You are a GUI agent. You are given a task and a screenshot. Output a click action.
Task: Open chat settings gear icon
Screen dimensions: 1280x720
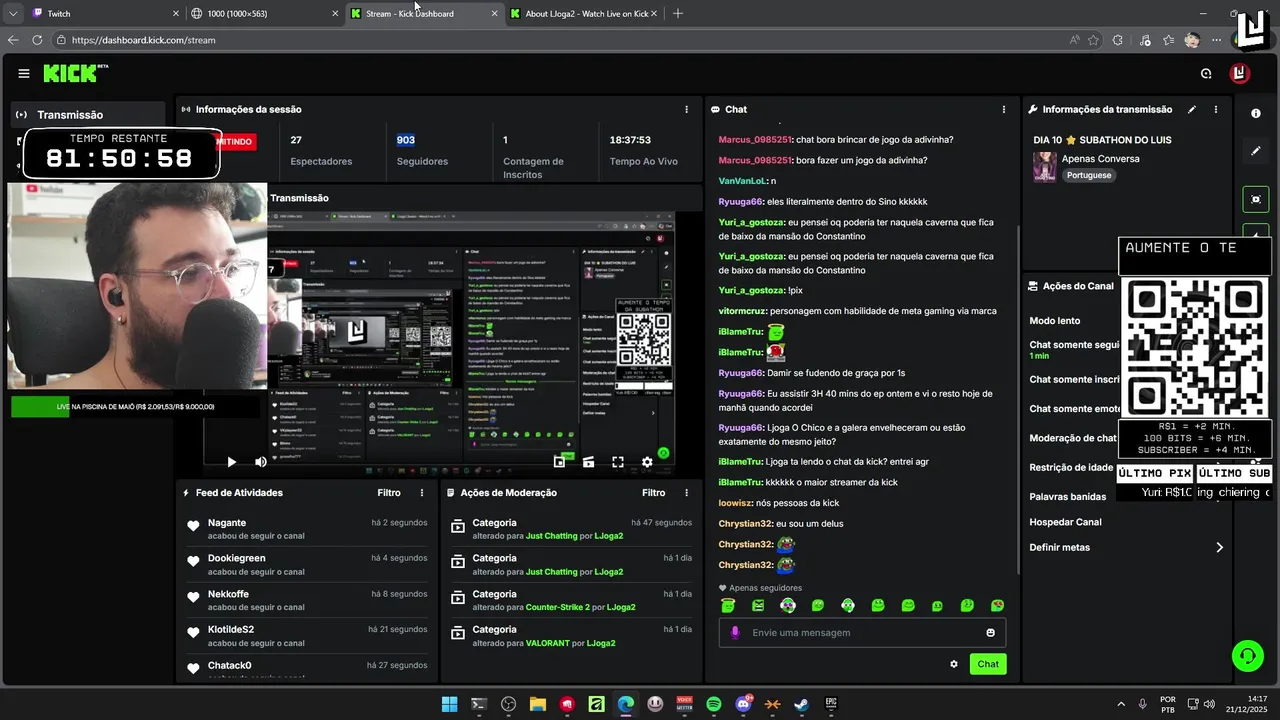(x=954, y=664)
